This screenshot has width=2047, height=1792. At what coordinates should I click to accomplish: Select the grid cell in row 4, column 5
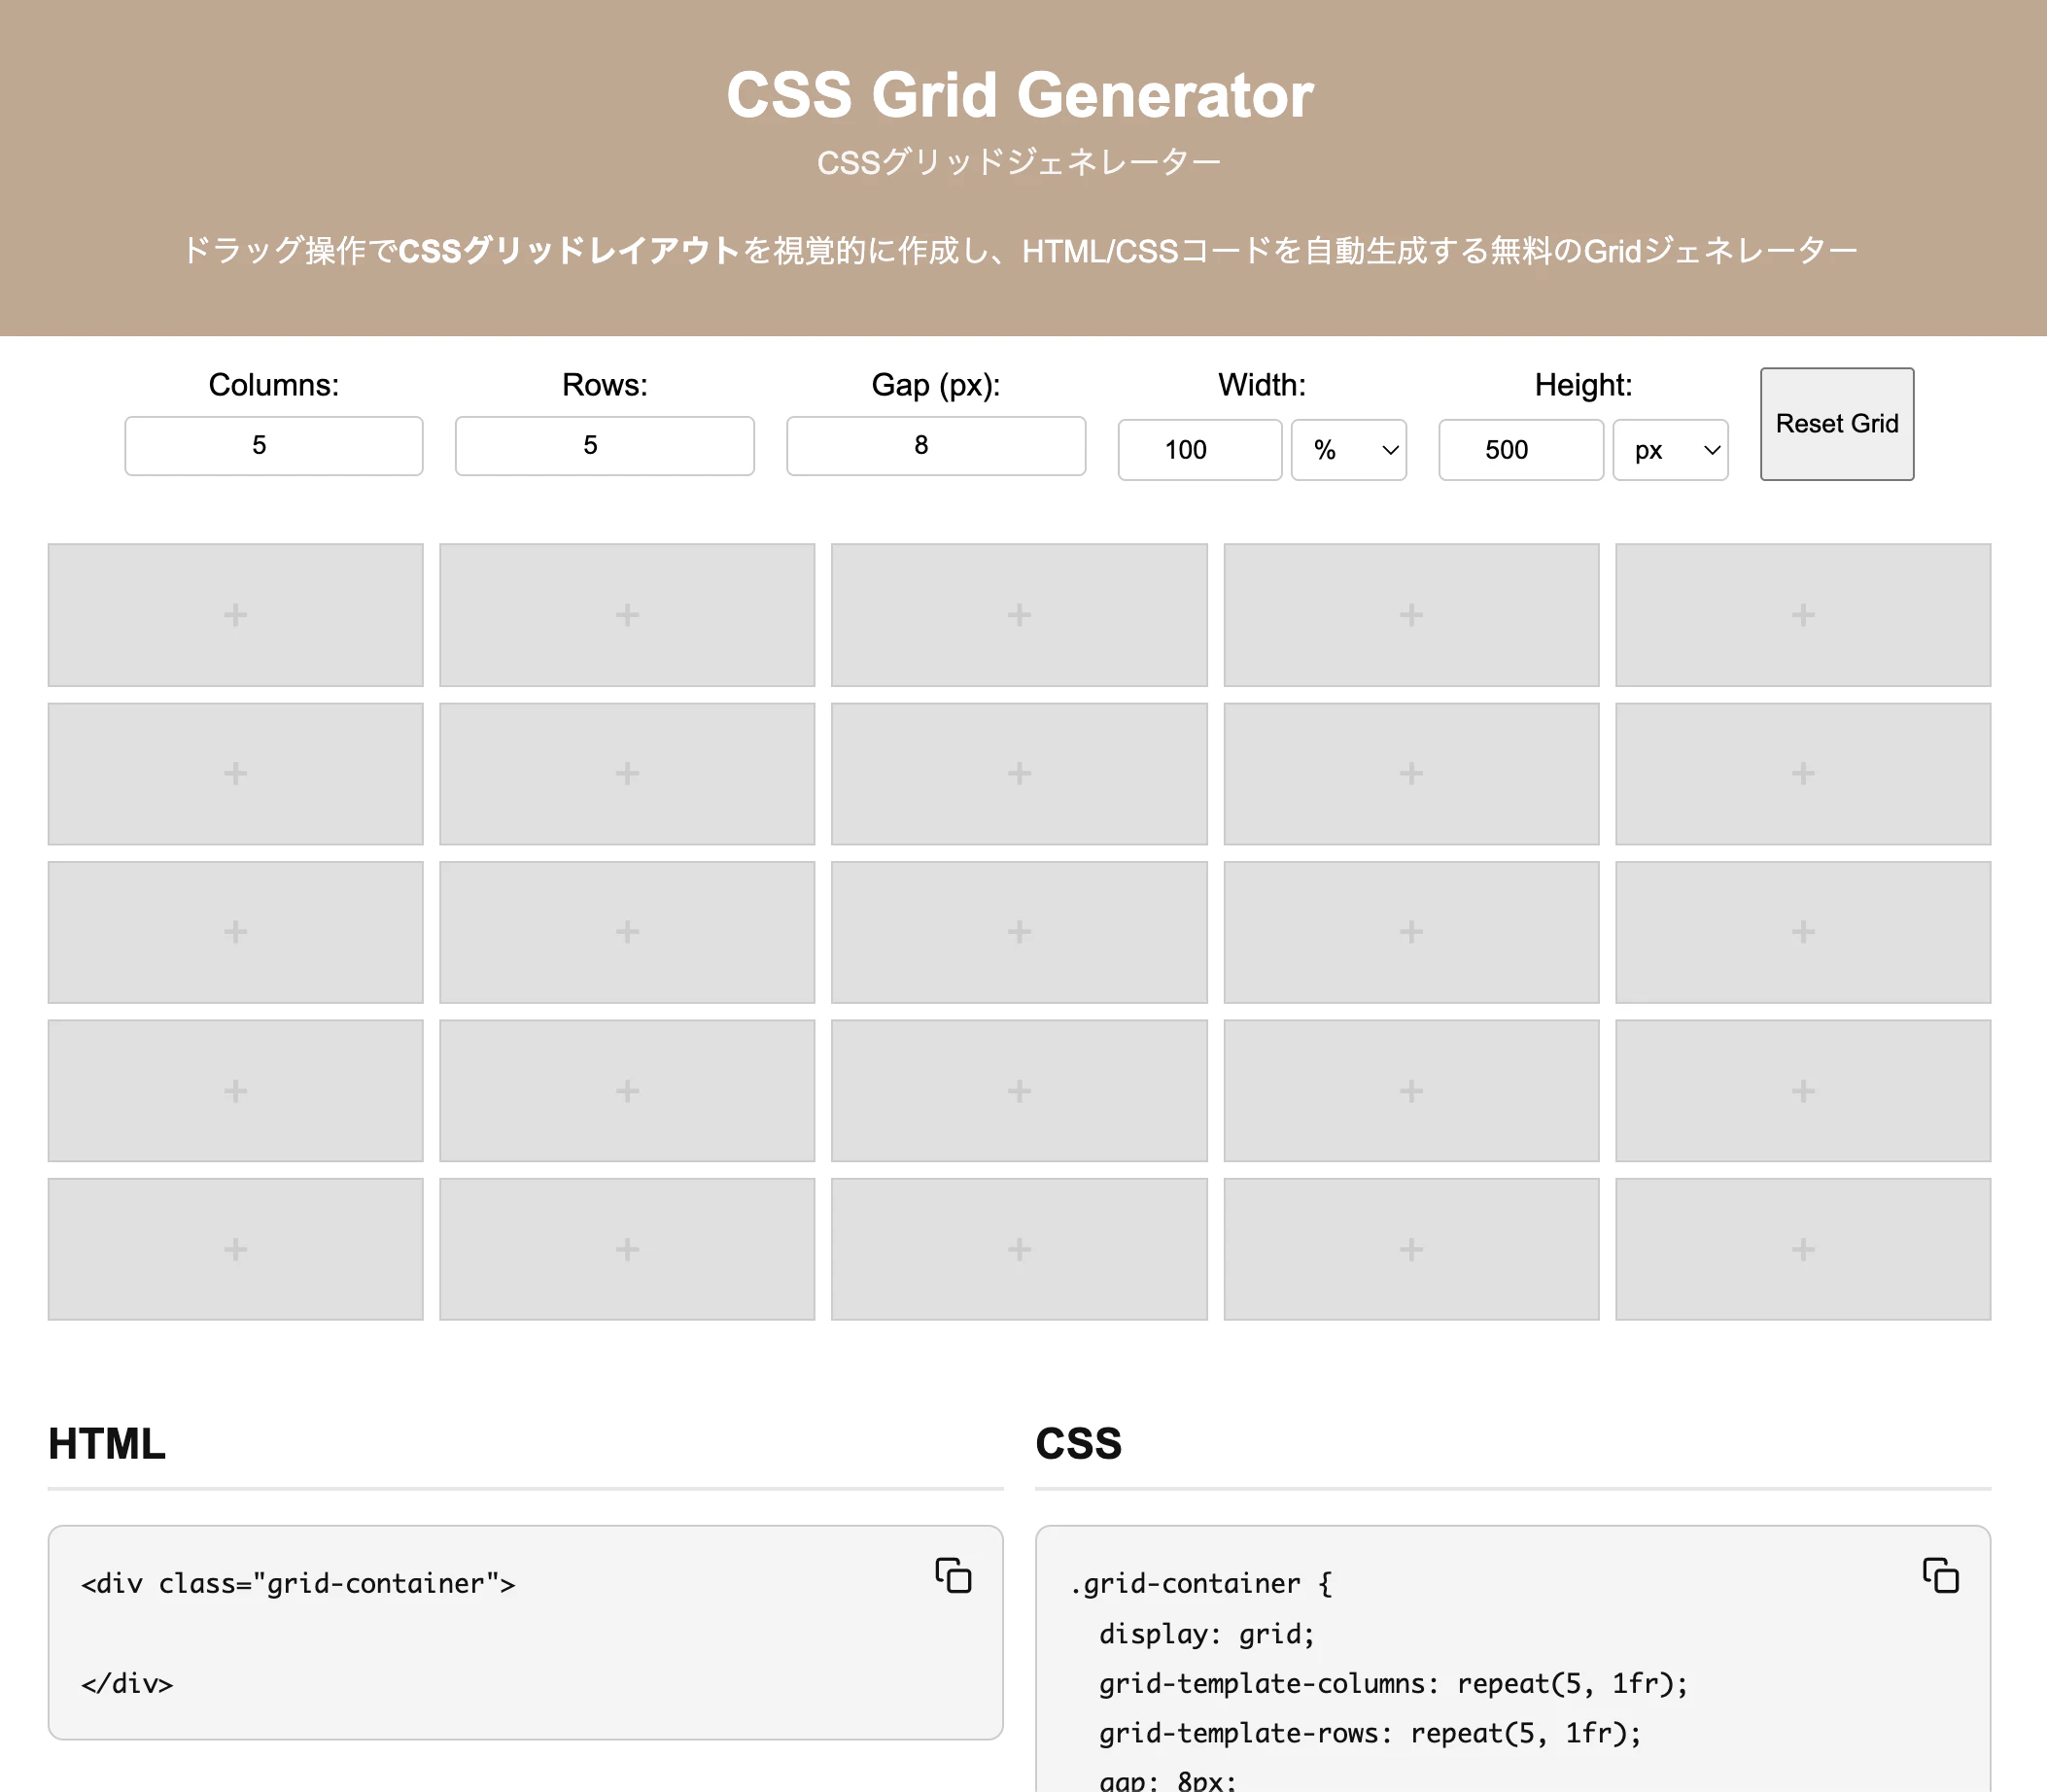coord(1803,1091)
